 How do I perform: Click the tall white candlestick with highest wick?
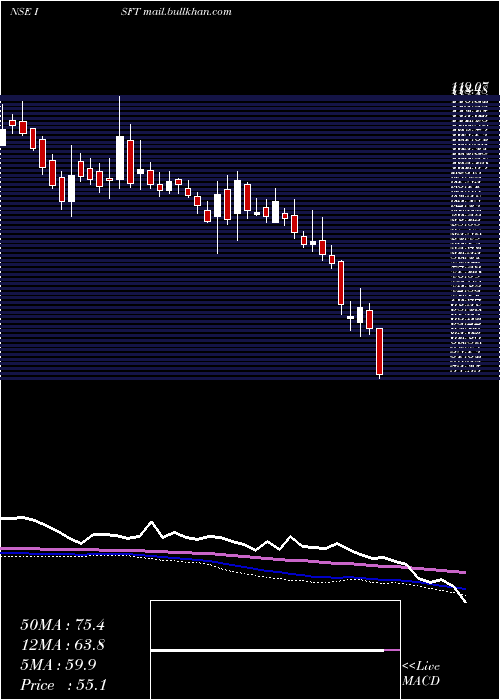click(x=120, y=158)
